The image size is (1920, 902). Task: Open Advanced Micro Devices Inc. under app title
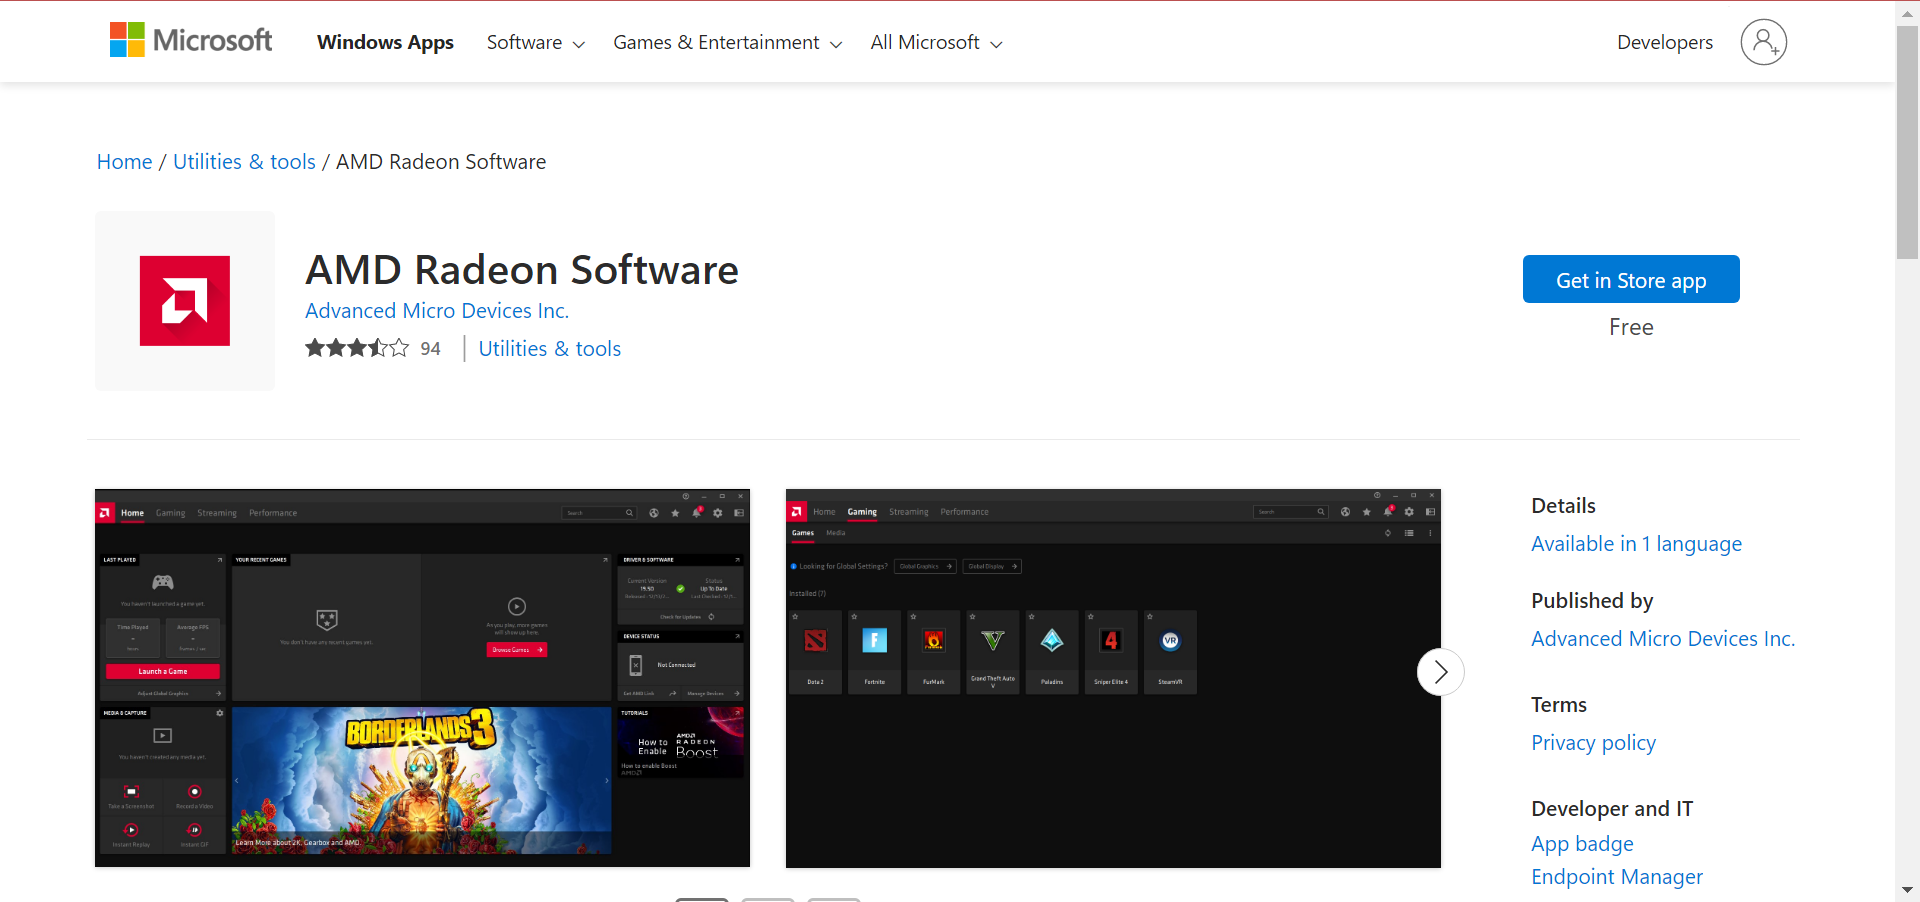click(x=437, y=311)
